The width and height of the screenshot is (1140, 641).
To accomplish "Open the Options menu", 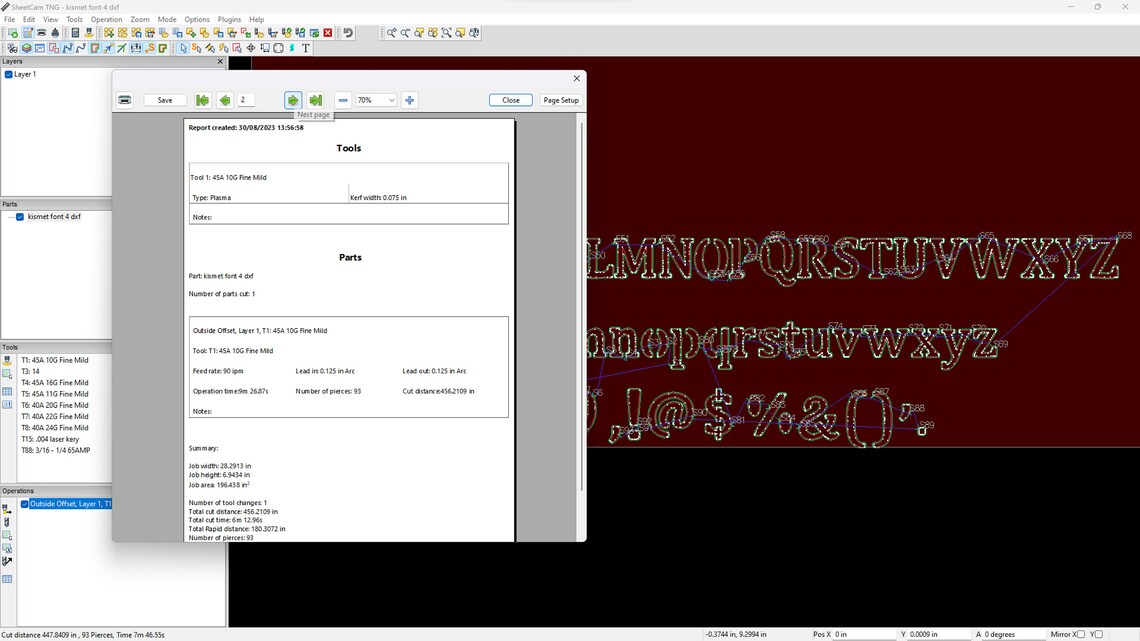I will point(197,18).
